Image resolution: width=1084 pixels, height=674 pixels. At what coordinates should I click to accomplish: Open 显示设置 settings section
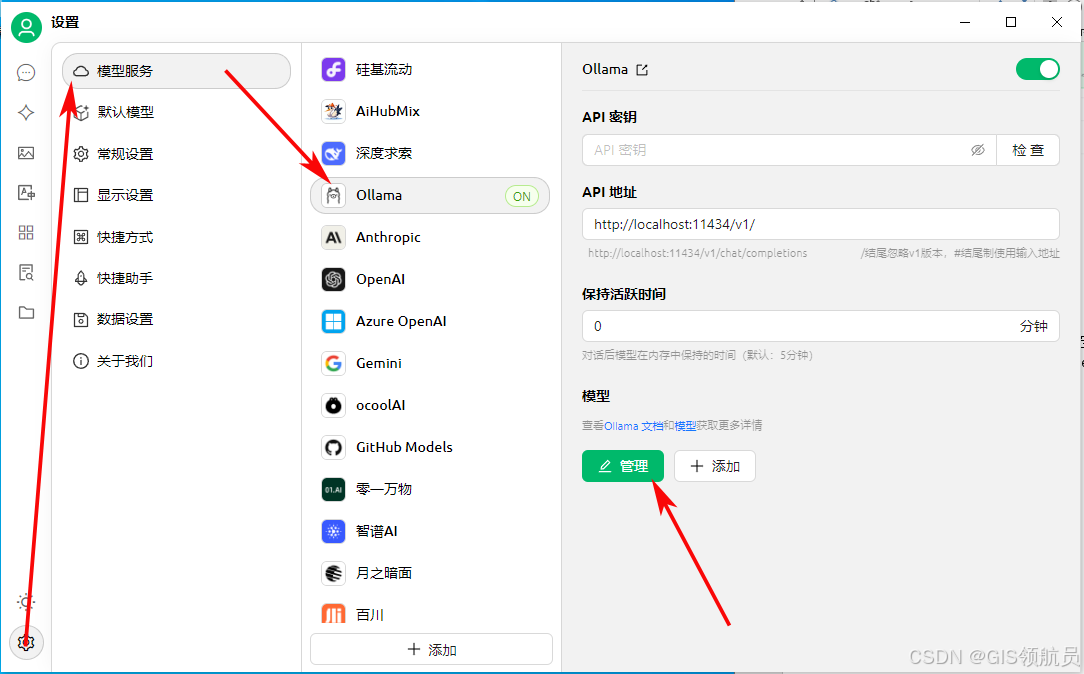tap(176, 195)
